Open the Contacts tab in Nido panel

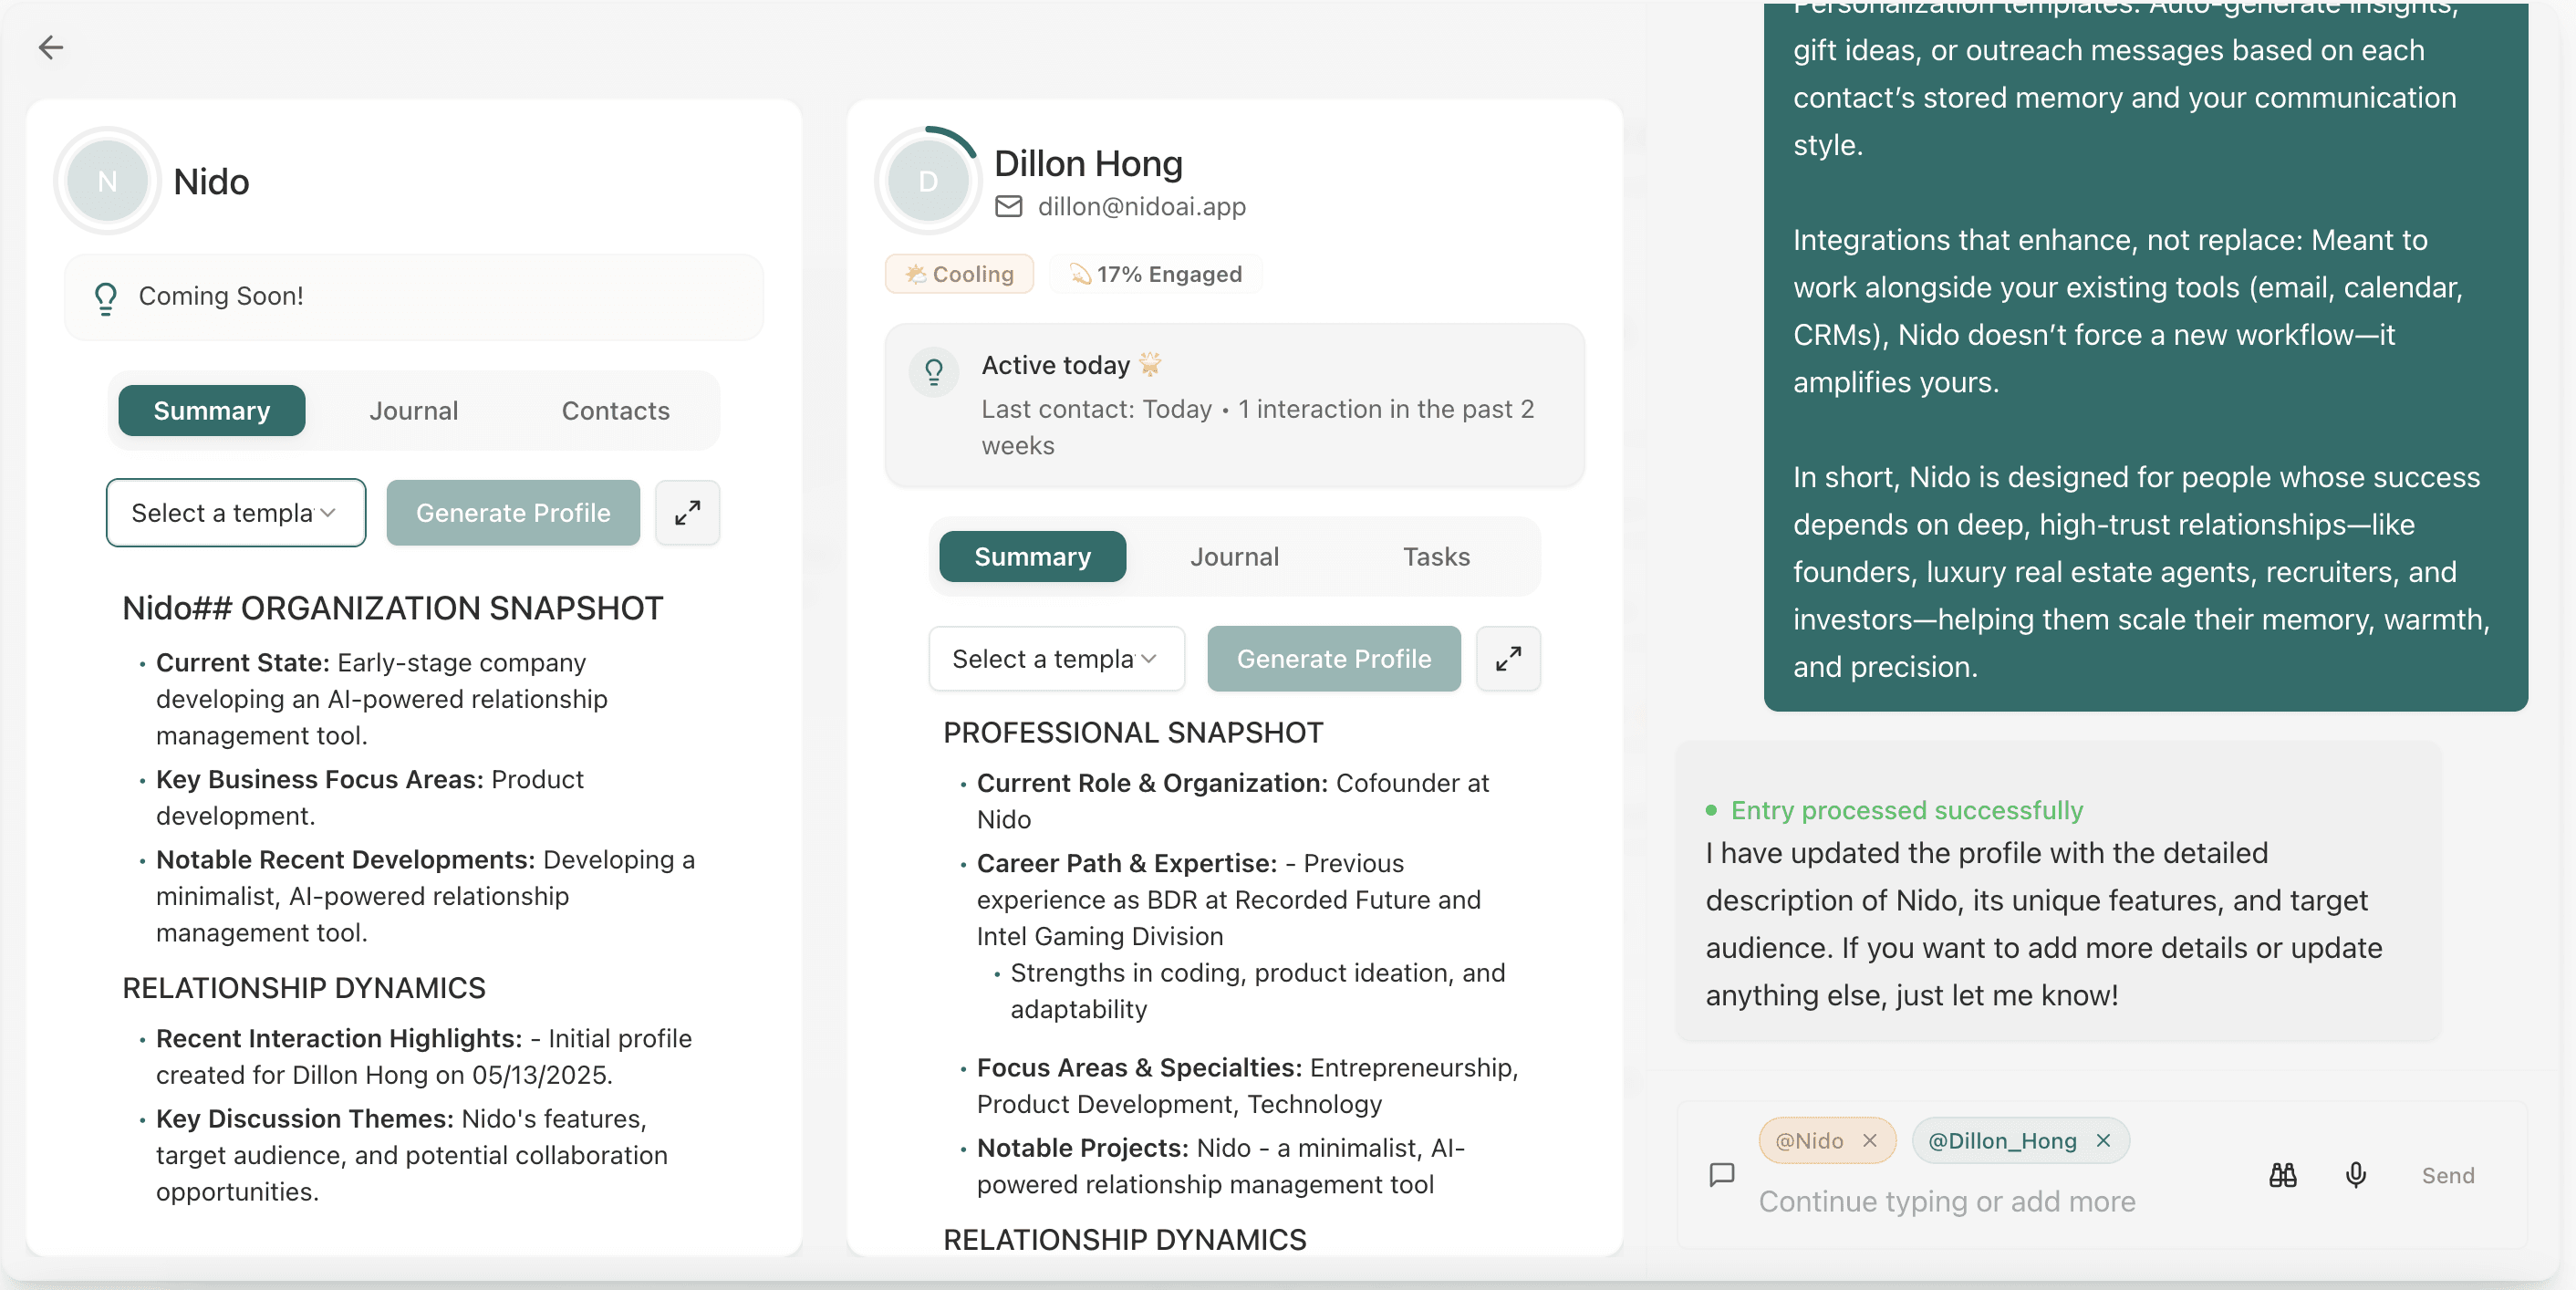[x=615, y=411]
